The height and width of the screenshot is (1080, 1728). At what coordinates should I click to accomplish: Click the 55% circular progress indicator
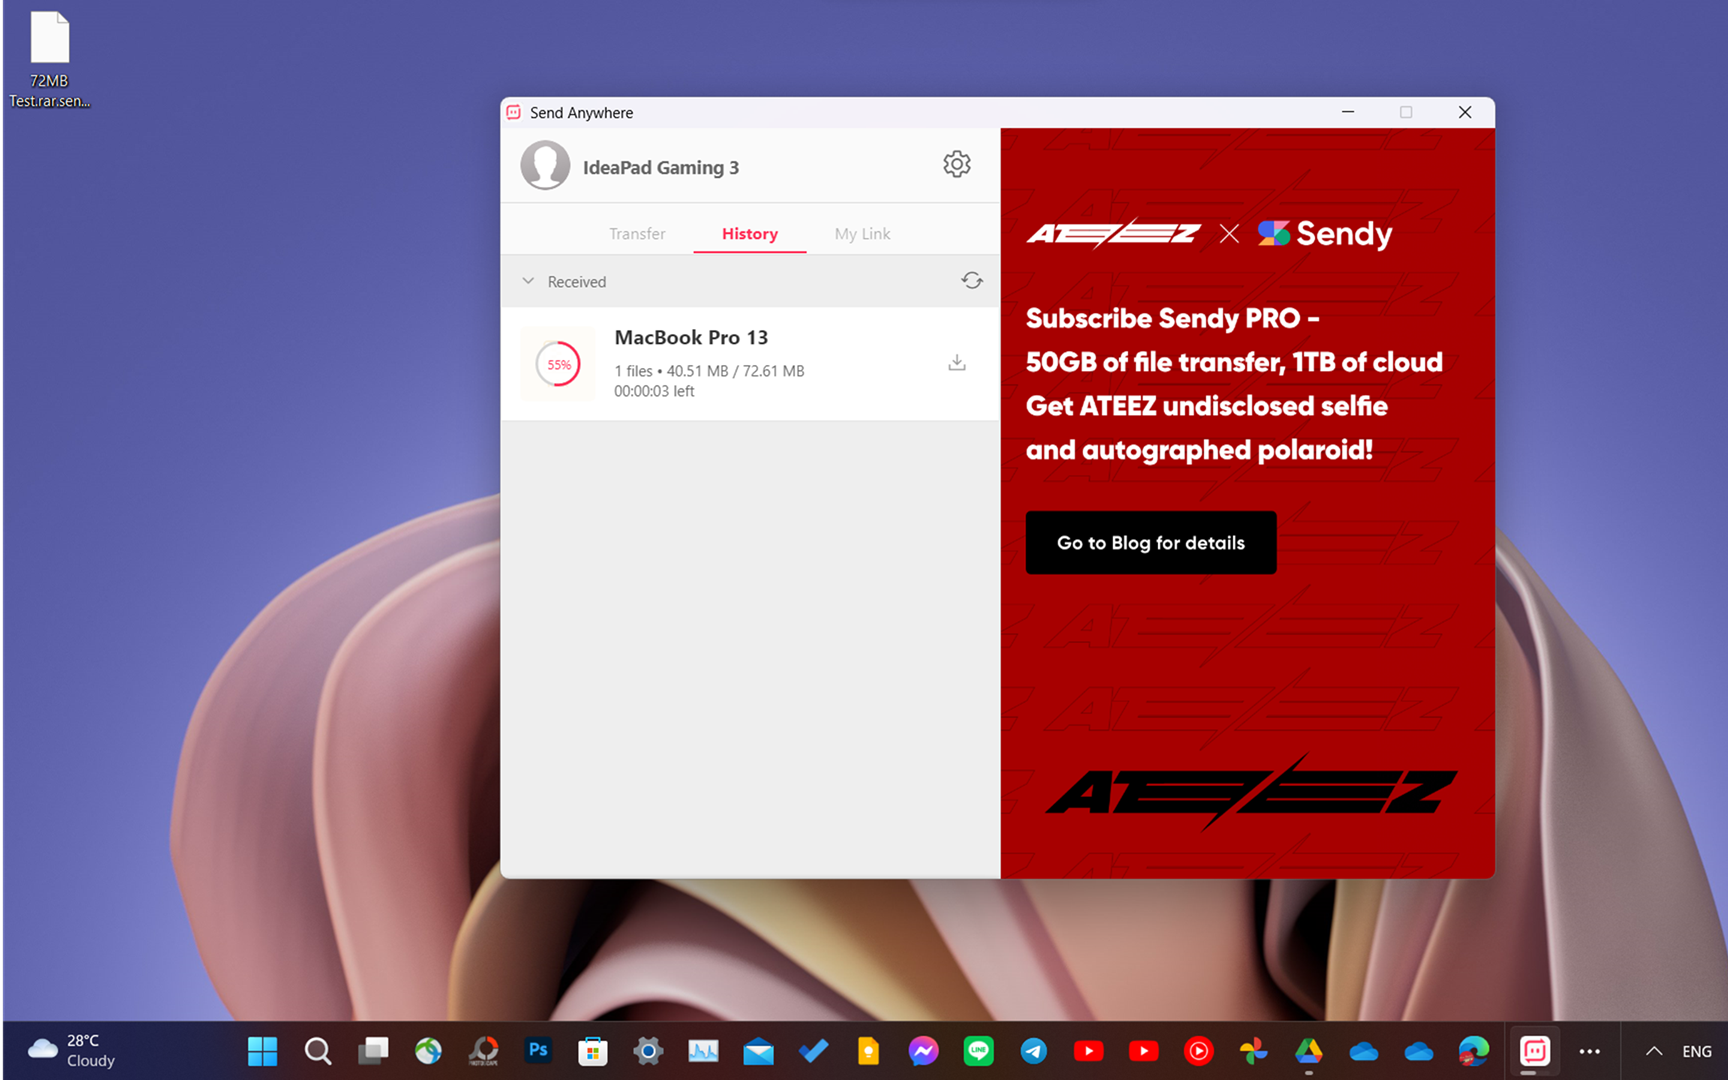tap(558, 364)
